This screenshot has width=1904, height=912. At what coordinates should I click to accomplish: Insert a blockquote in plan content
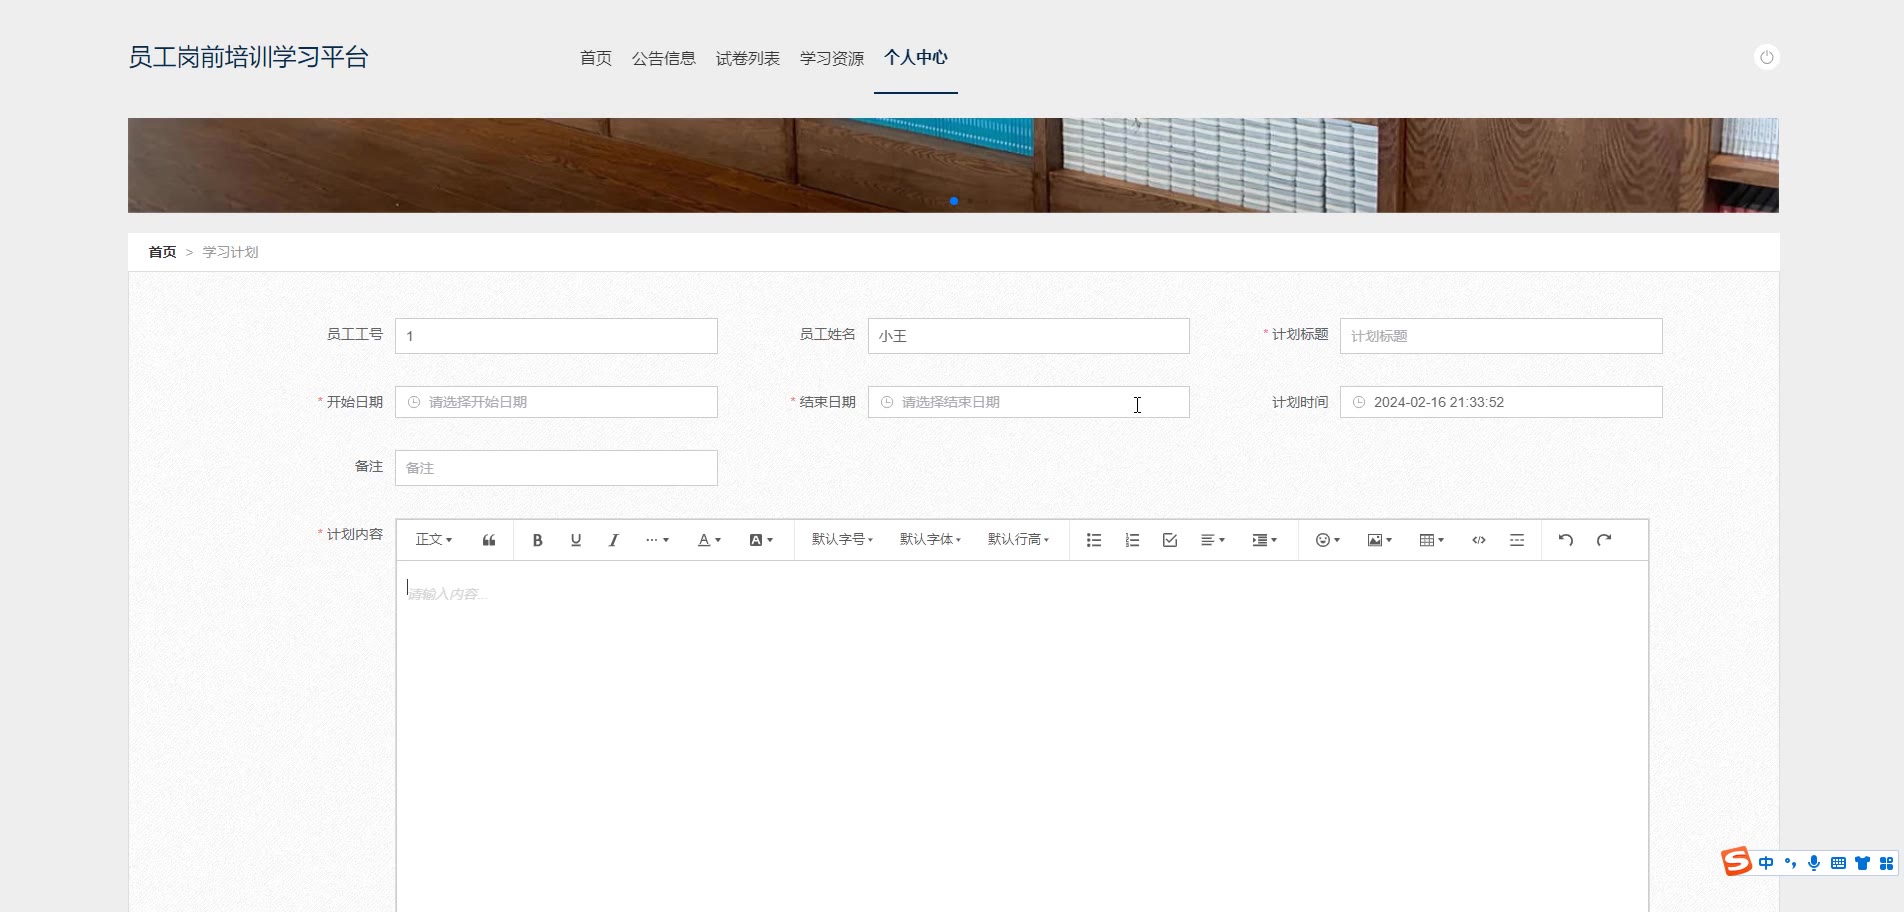[x=489, y=540]
